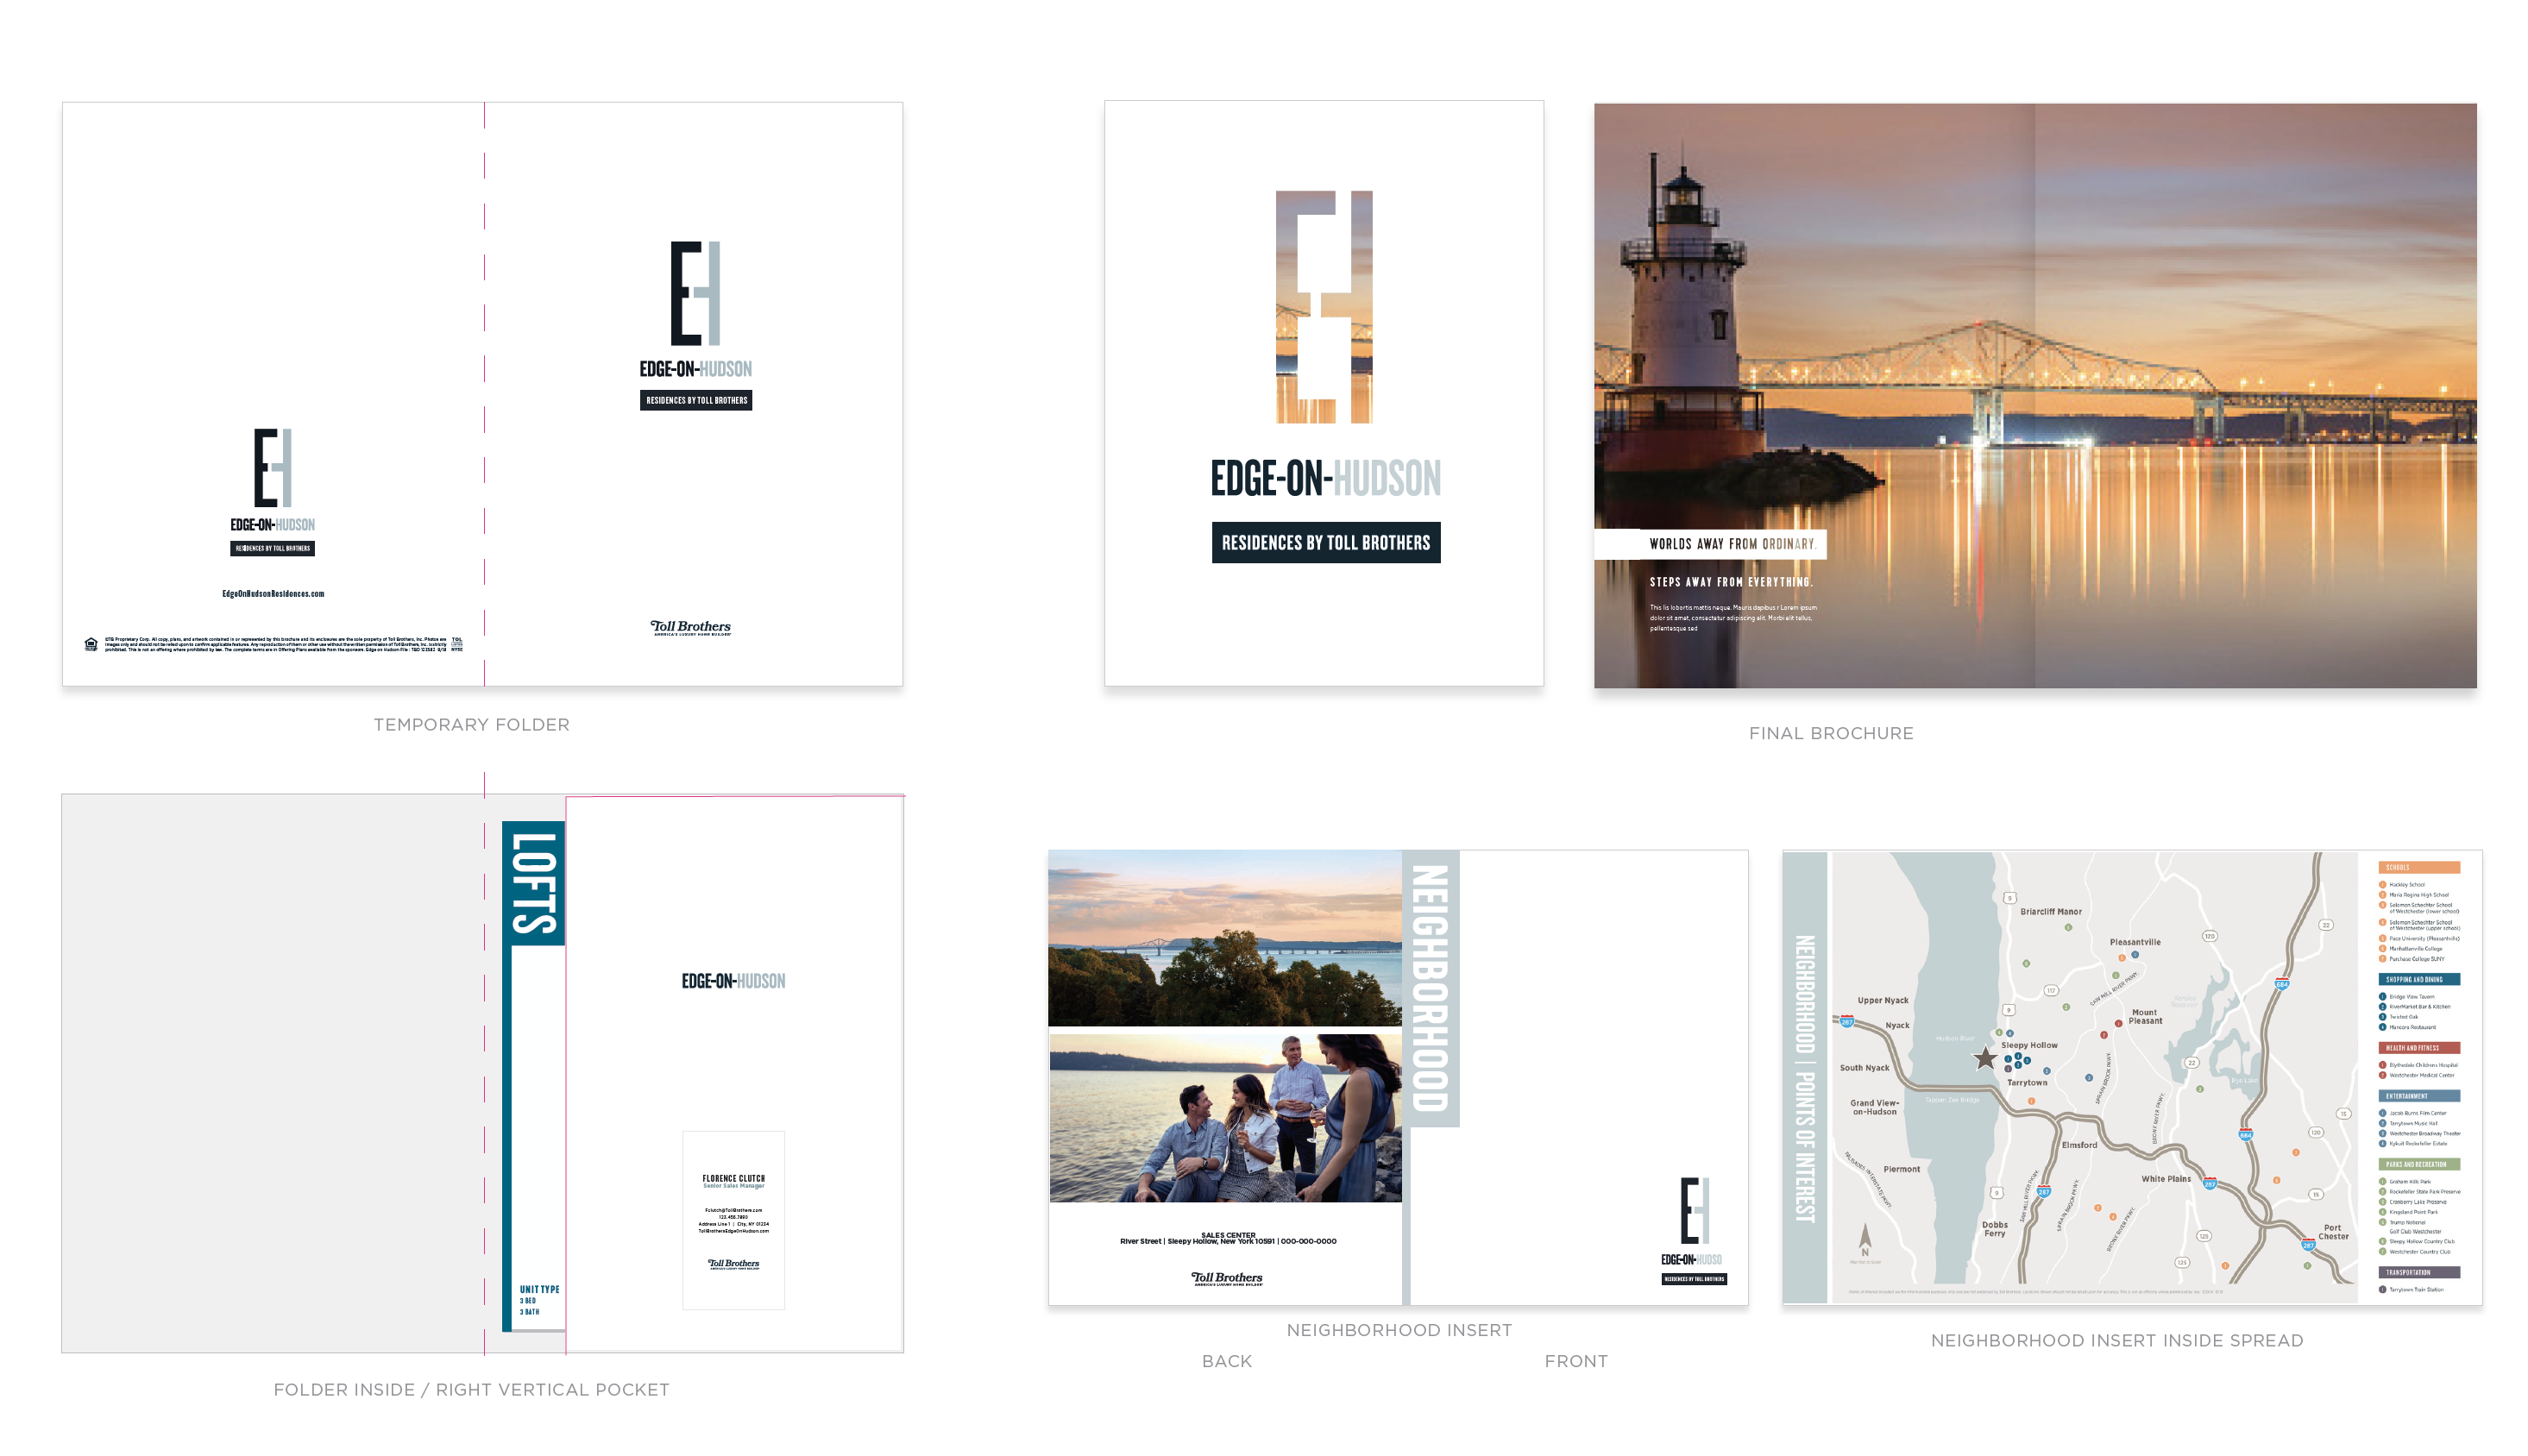
Task: Click EdgeOnHudsonResidences.com web address
Action: [273, 594]
